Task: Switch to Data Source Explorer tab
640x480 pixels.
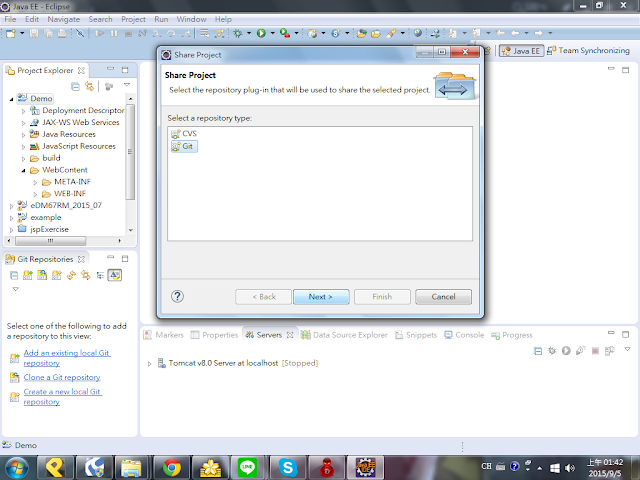Action: 344,335
